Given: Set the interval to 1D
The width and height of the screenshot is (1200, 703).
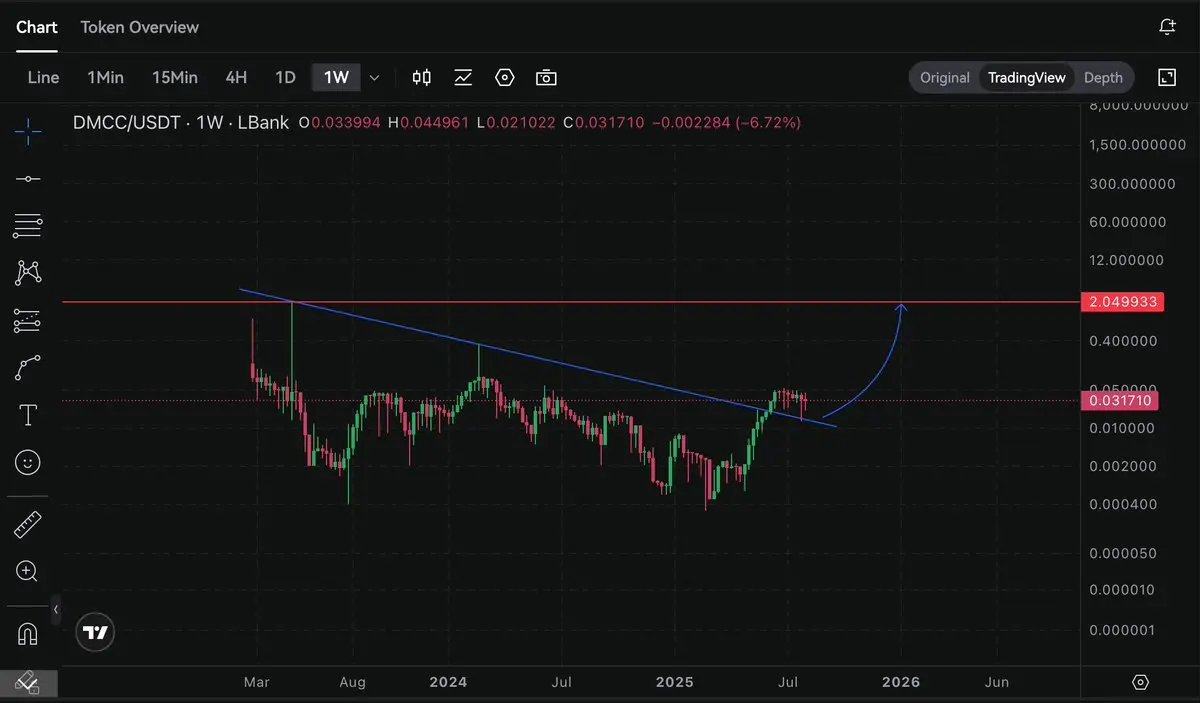Looking at the screenshot, I should pos(285,77).
